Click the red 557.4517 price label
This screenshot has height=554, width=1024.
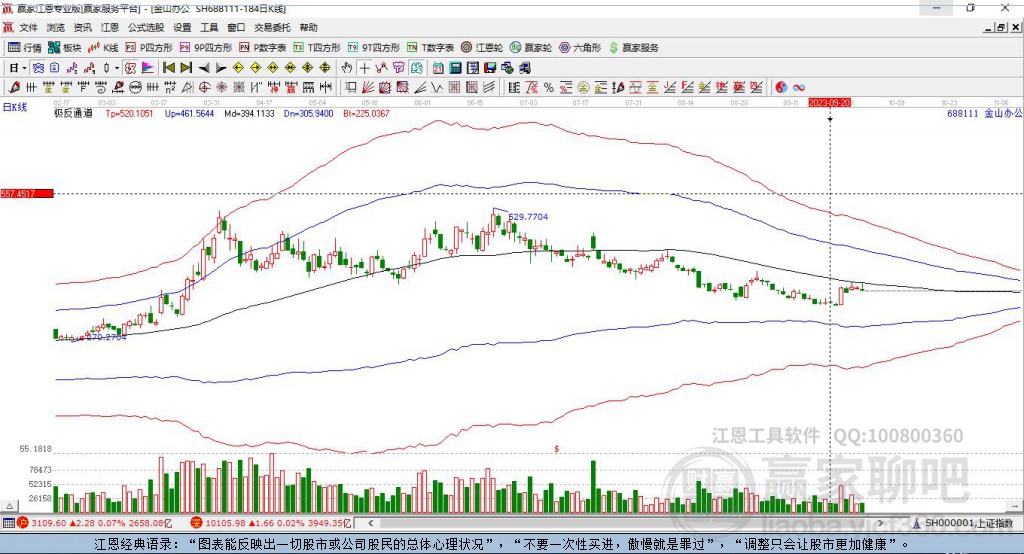click(27, 193)
